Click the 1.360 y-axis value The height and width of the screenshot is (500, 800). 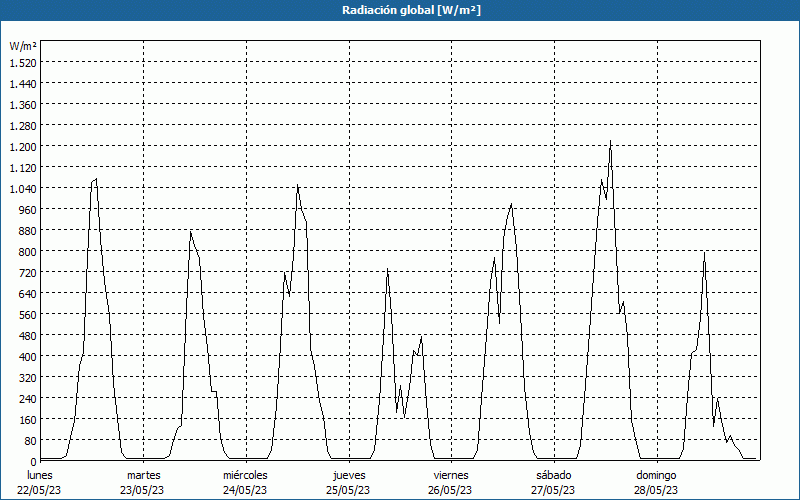click(x=23, y=104)
